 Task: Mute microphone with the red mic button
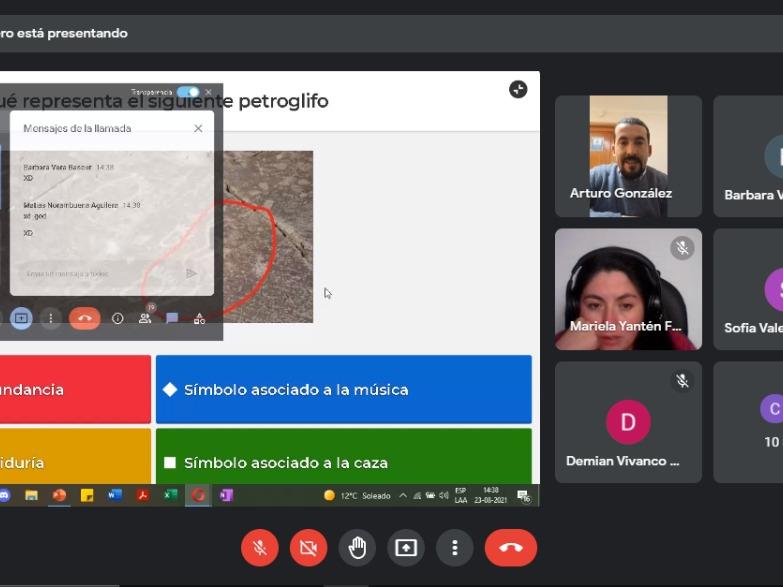(x=260, y=548)
